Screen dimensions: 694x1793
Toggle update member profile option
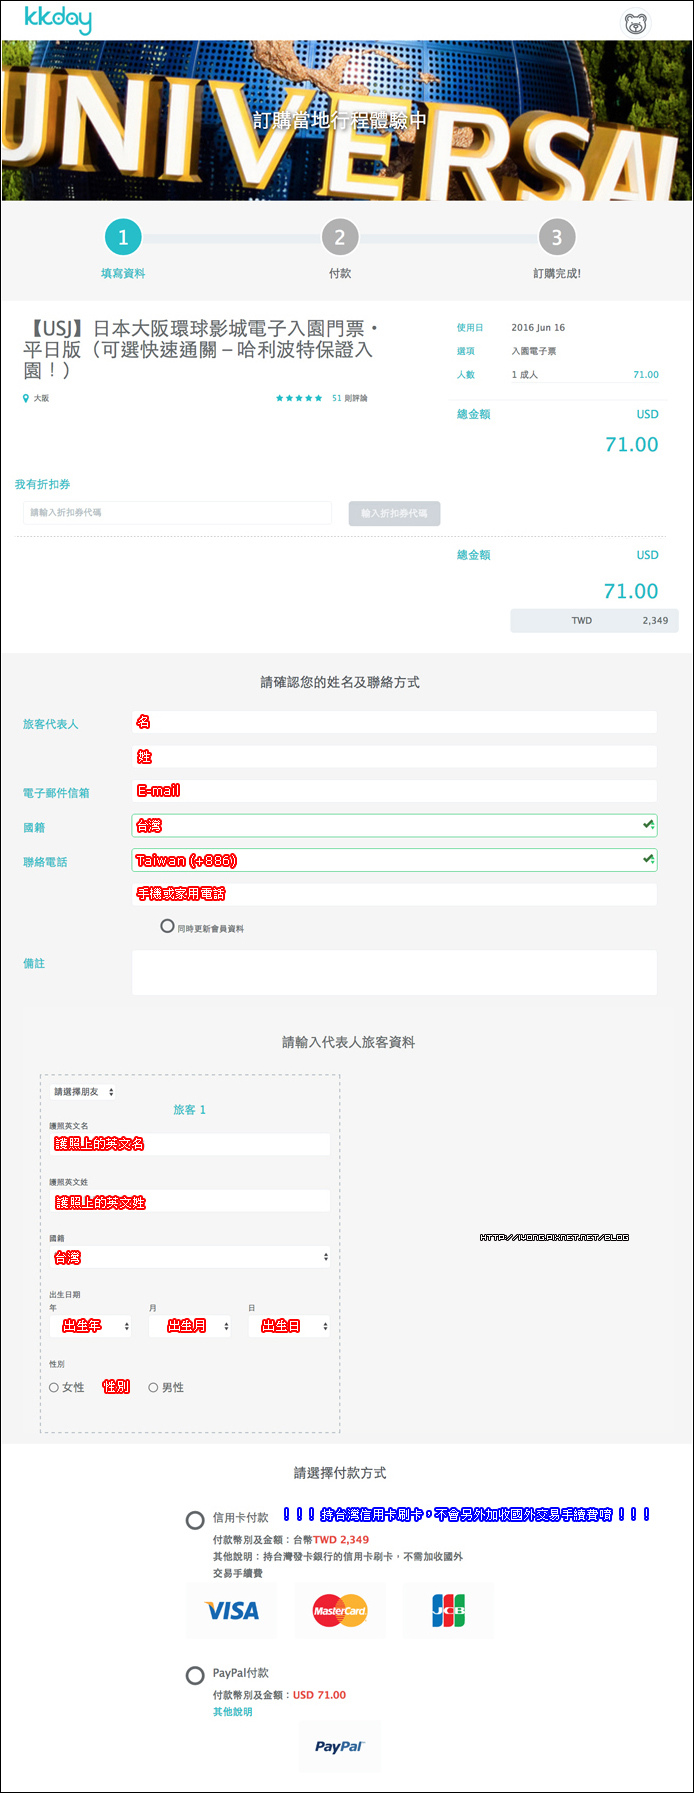[x=168, y=926]
